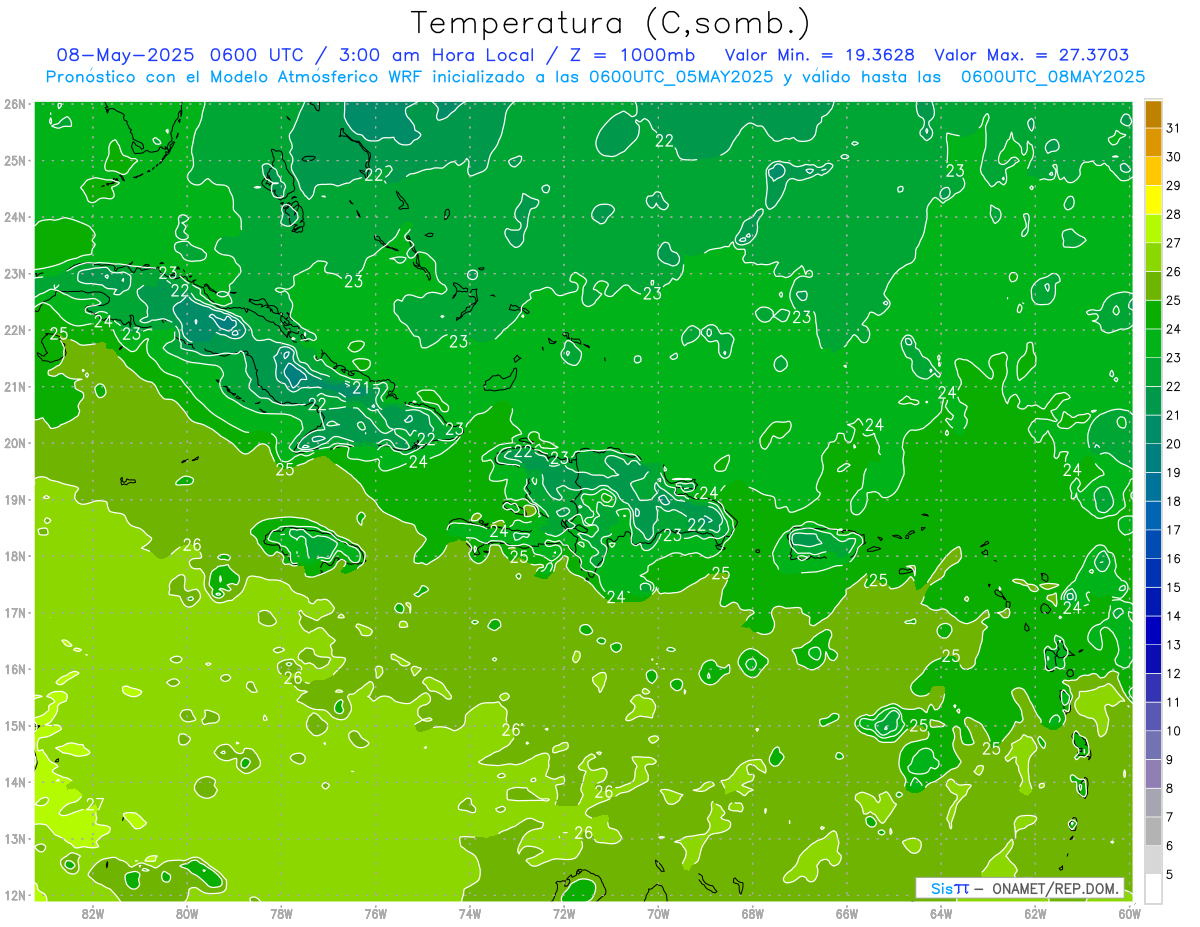Image resolution: width=1200 pixels, height=927 pixels.
Task: Click the '19' label on the color scale
Action: [x=1173, y=472]
